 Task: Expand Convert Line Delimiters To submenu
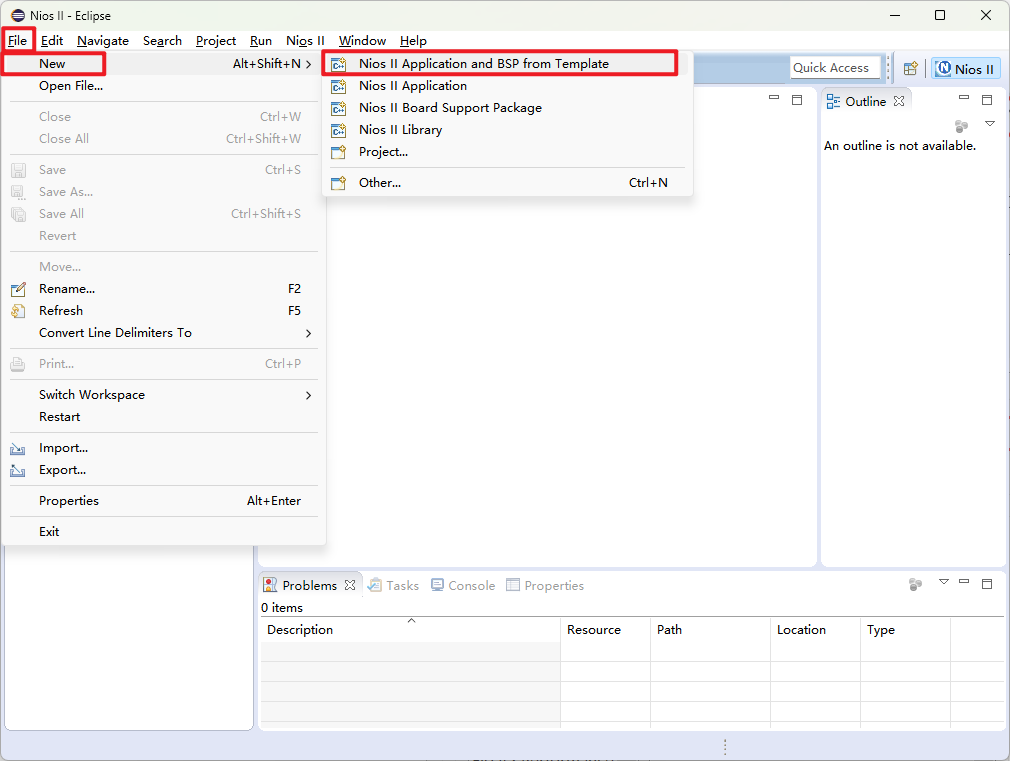point(164,332)
